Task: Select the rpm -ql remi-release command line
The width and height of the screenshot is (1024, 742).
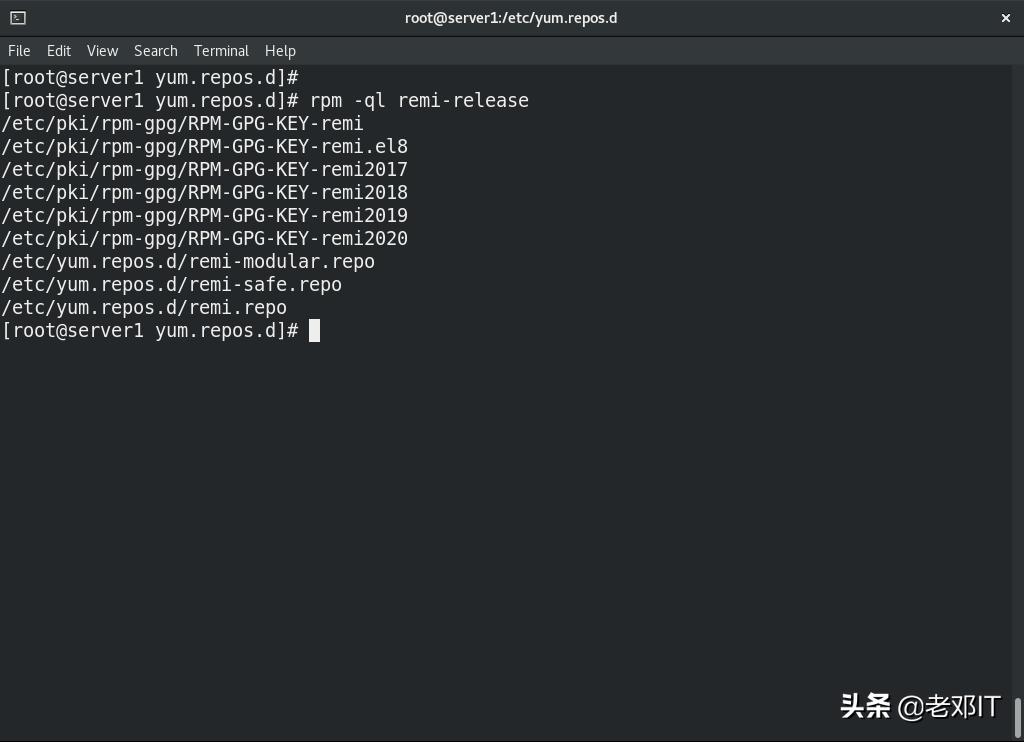Action: [420, 100]
